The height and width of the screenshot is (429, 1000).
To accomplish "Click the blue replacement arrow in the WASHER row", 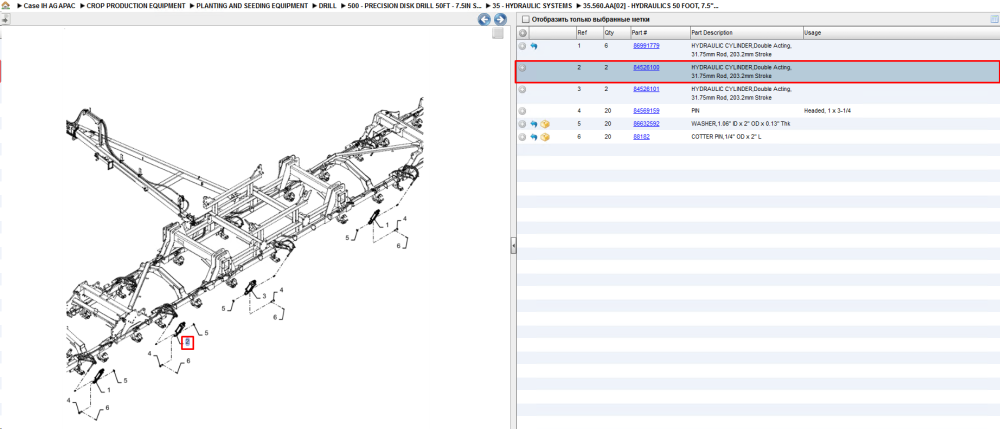I will point(534,124).
